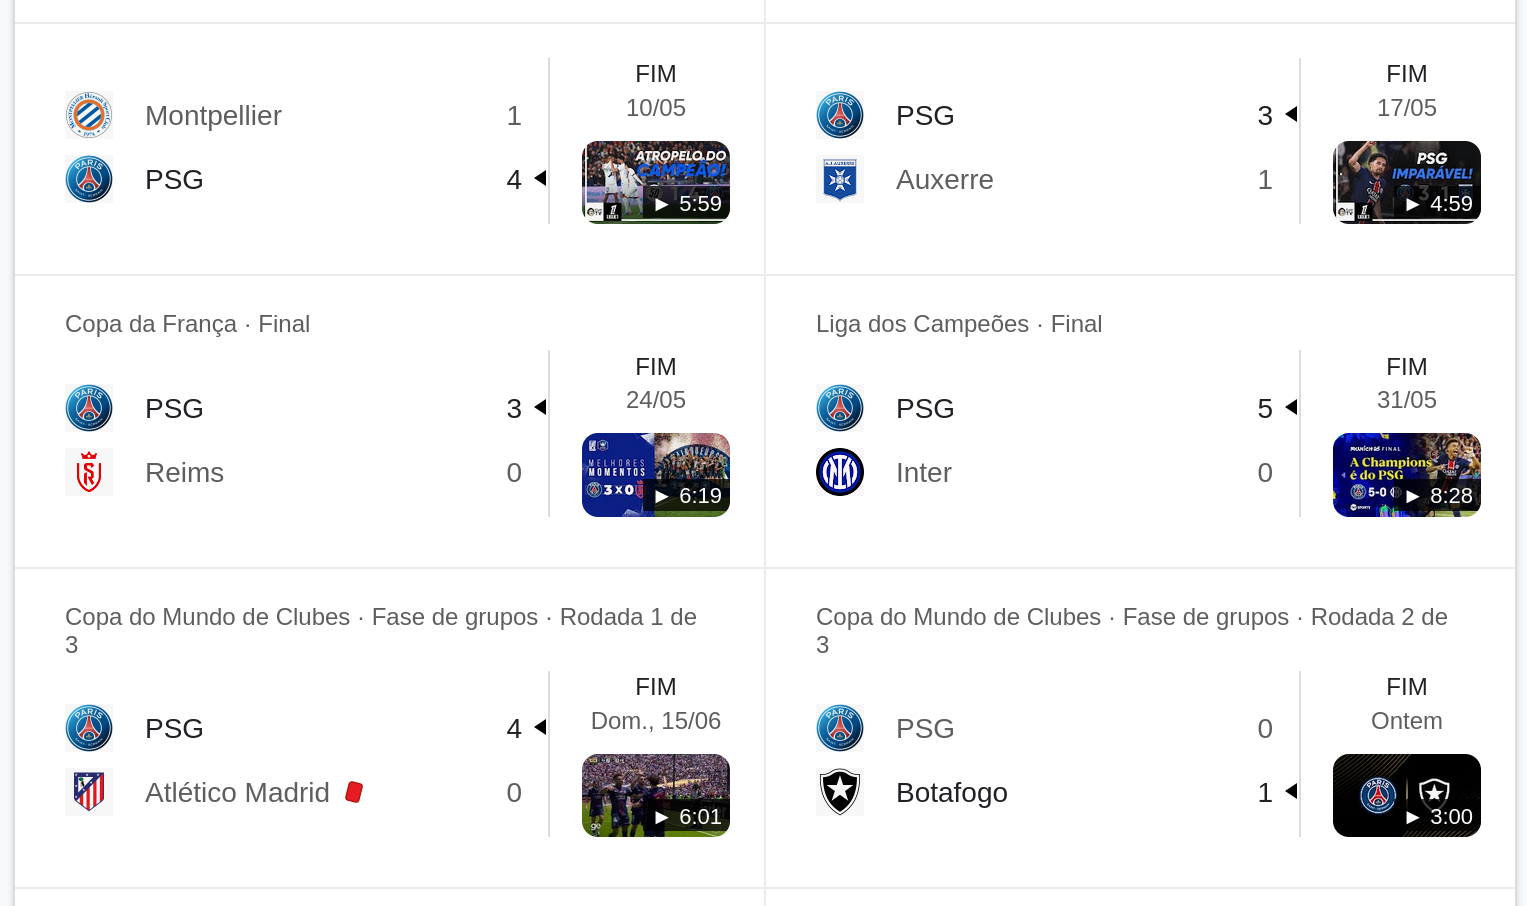Click the Auxerre club crest
The width and height of the screenshot is (1527, 906).
pos(840,179)
